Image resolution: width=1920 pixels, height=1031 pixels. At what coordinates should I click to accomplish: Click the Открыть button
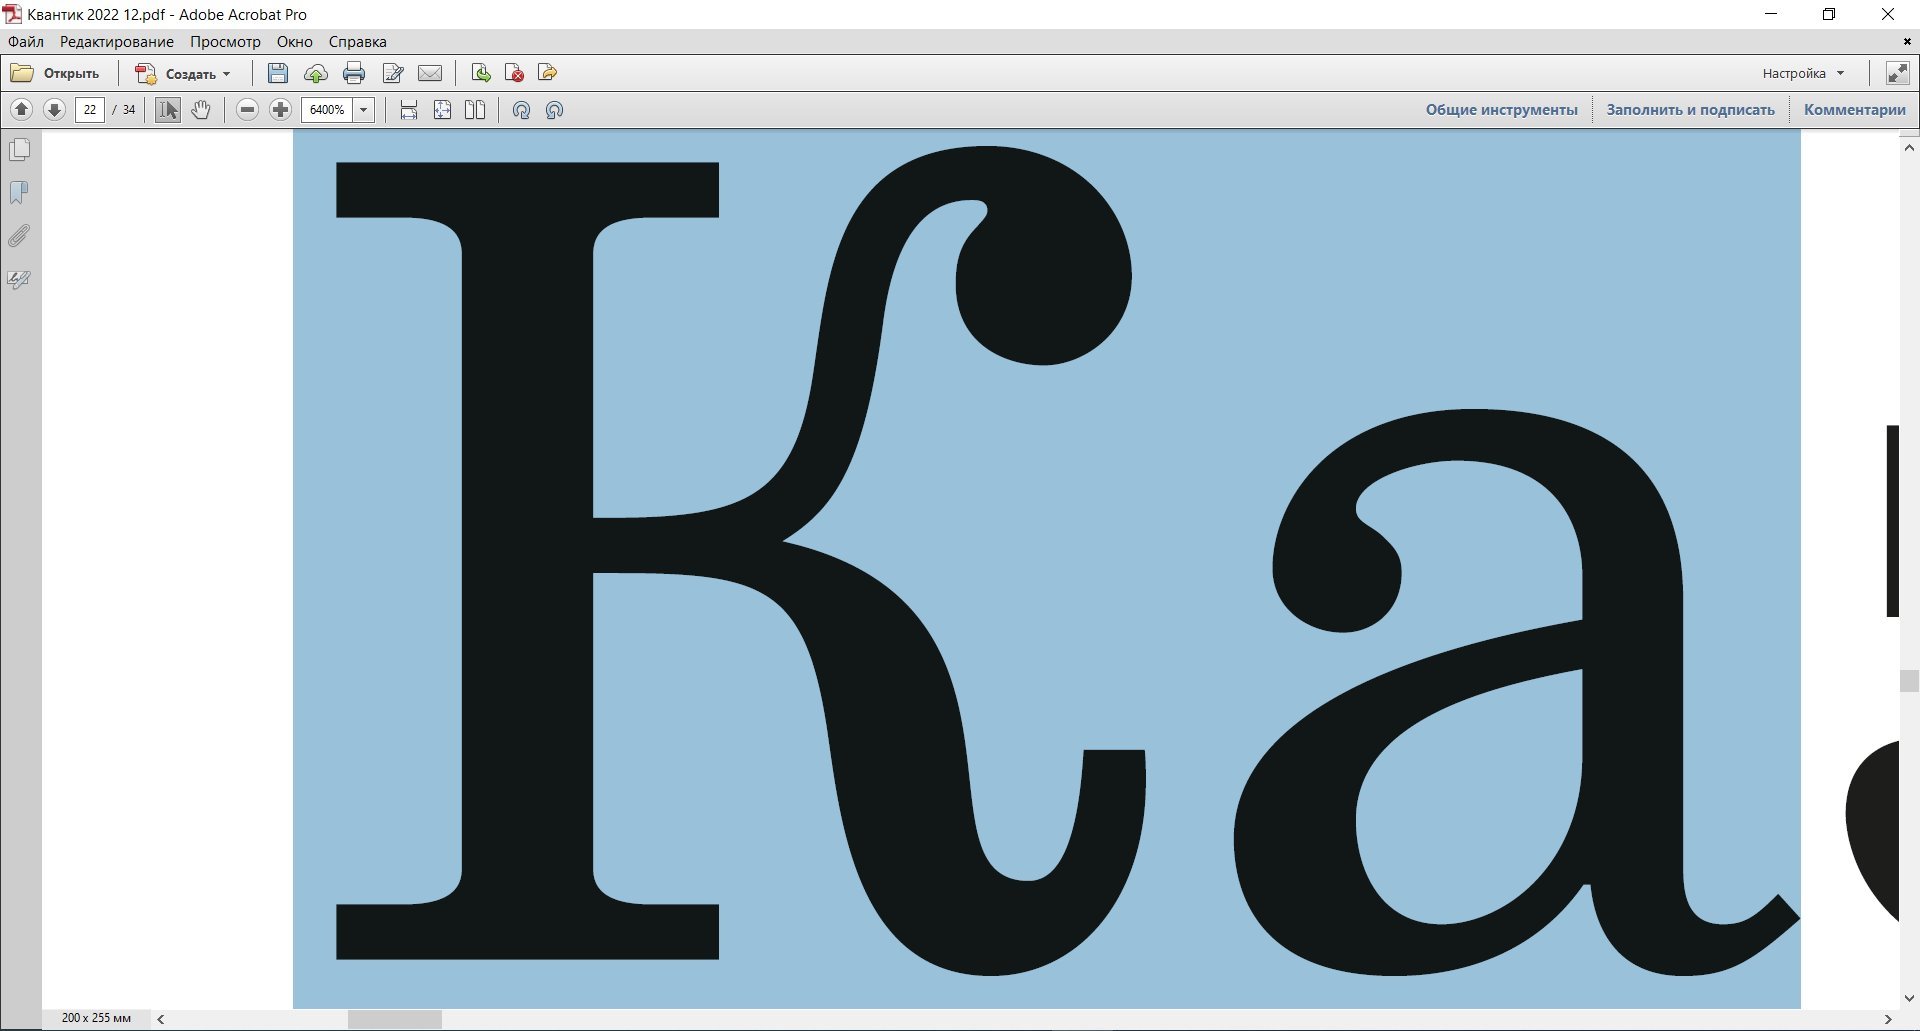pyautogui.click(x=56, y=73)
